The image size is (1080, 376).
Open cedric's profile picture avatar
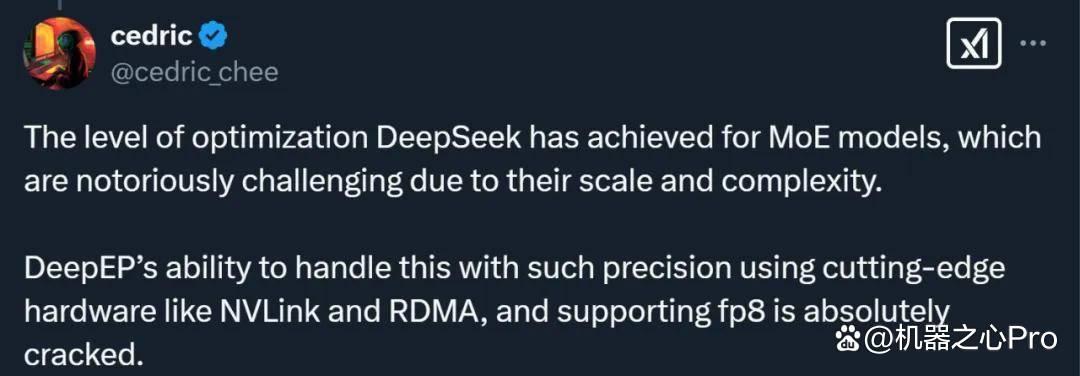59,53
